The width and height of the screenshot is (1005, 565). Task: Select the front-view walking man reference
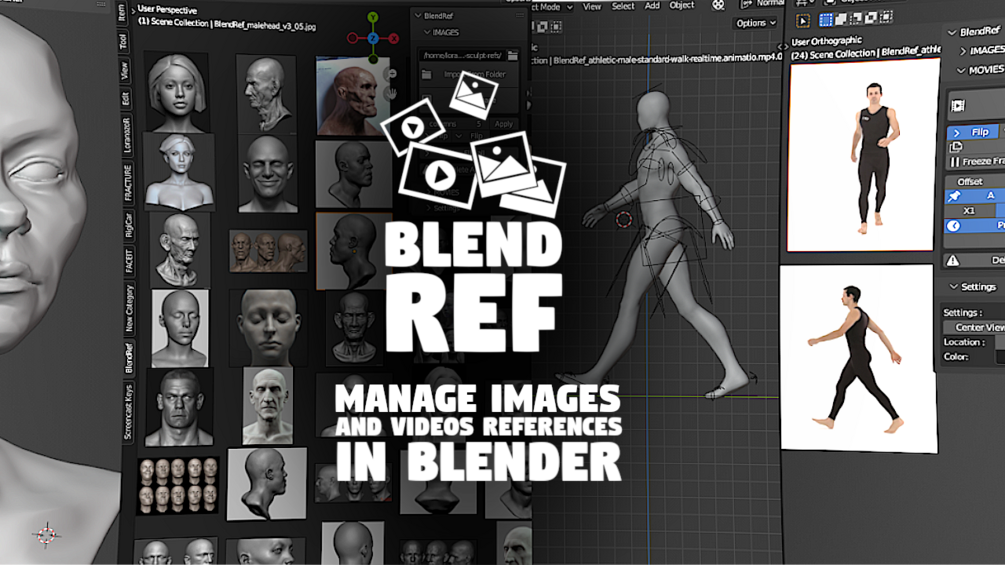tap(863, 156)
